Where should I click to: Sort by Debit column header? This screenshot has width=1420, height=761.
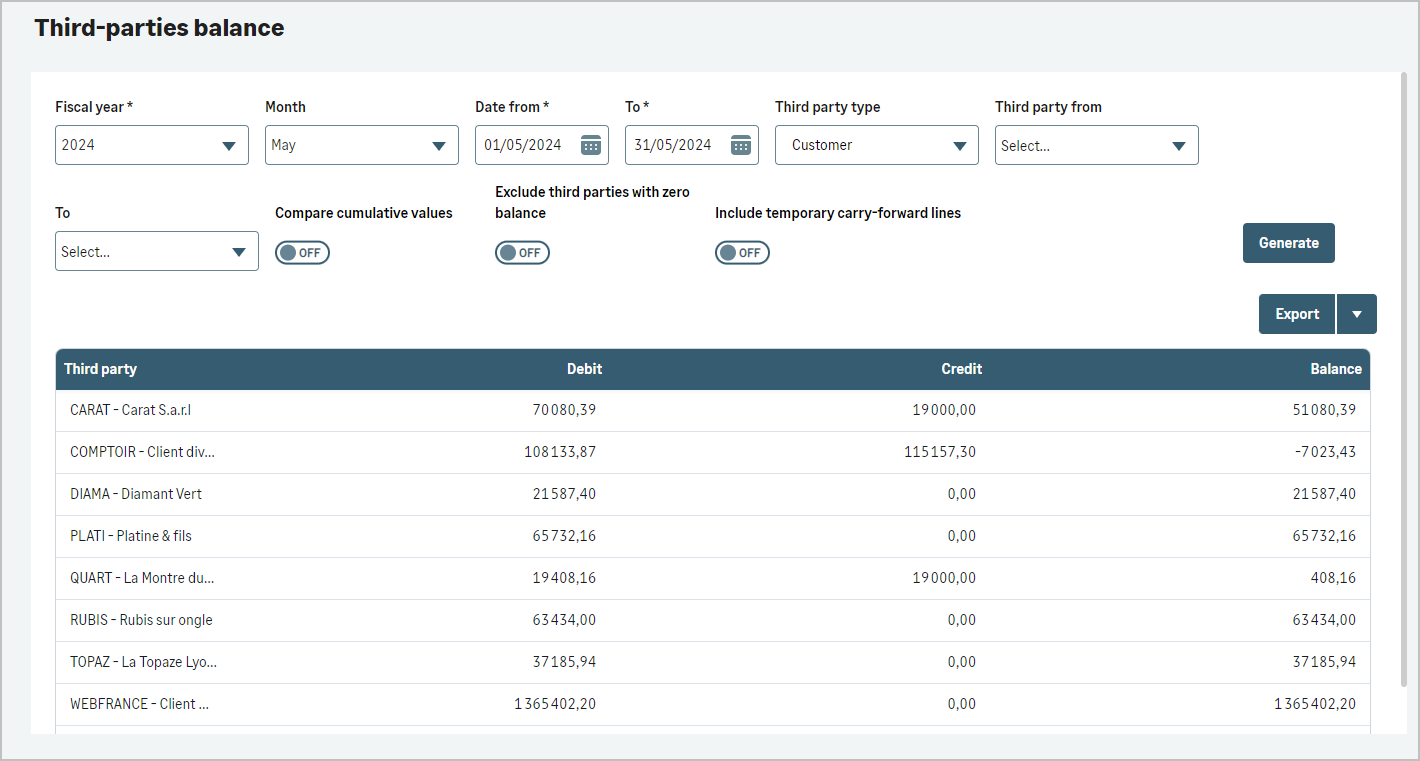pos(585,369)
